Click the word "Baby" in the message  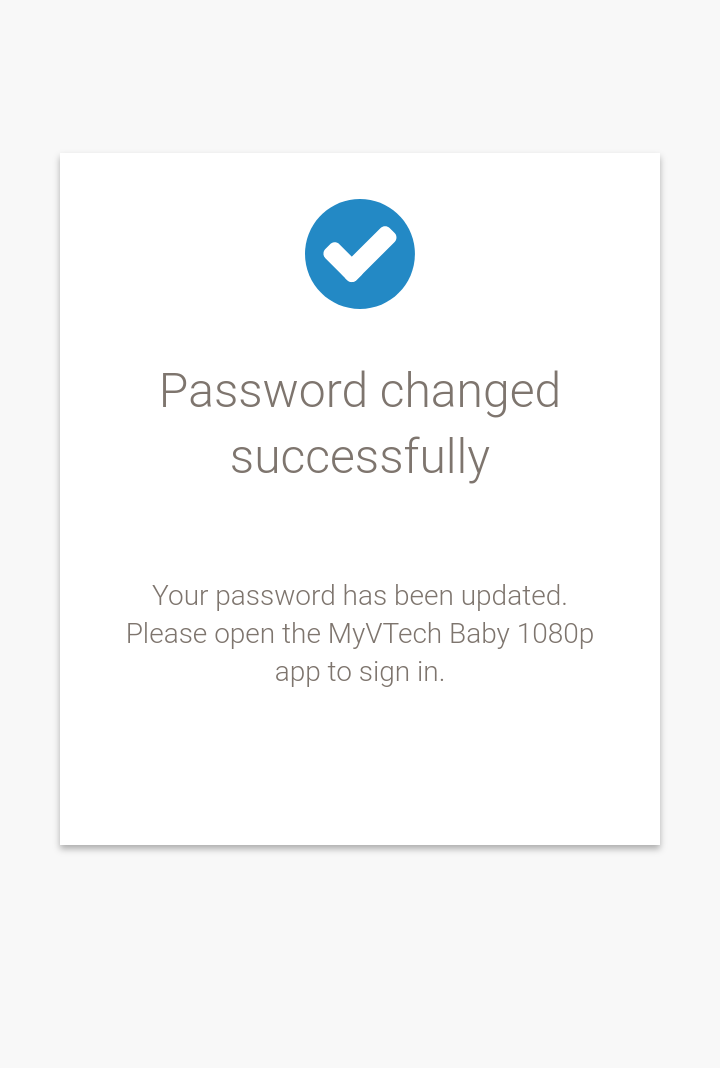click(480, 634)
